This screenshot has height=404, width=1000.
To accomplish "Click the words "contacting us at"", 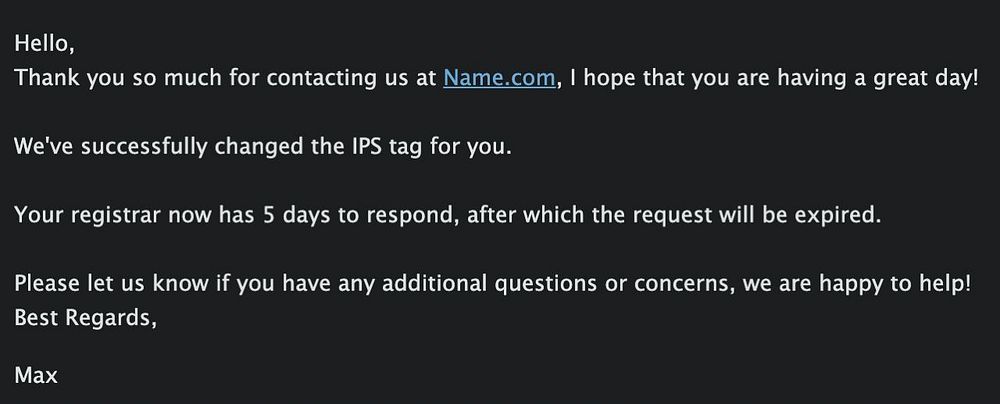I will 356,79.
